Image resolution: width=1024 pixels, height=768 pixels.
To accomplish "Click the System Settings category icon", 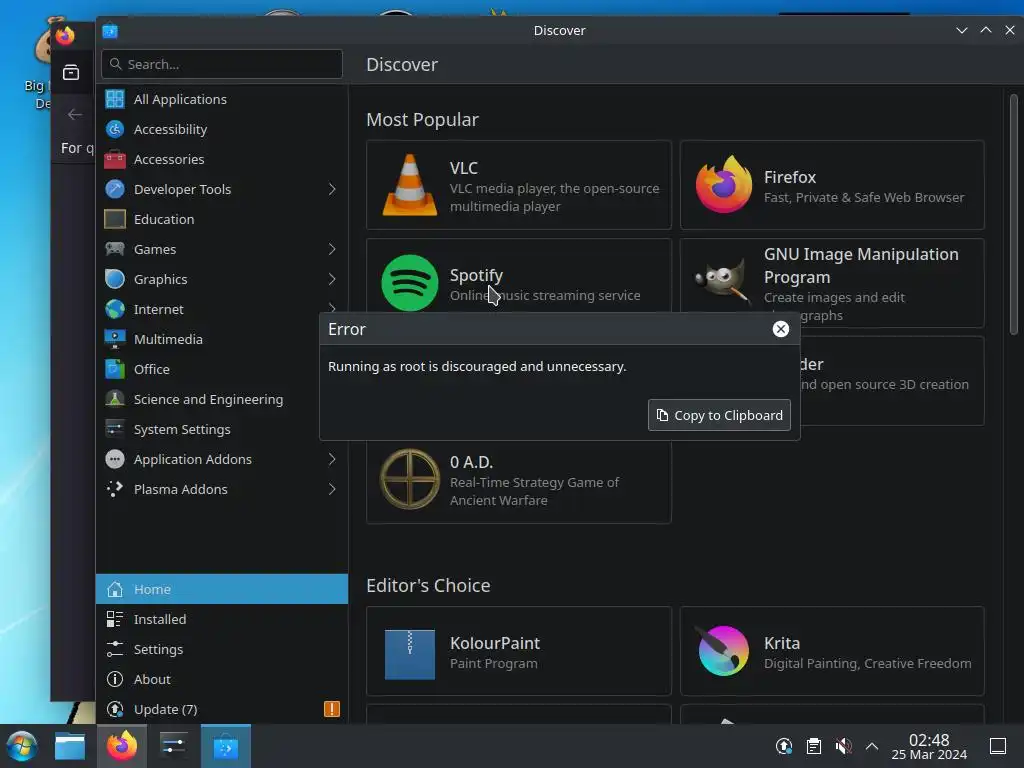I will point(115,429).
